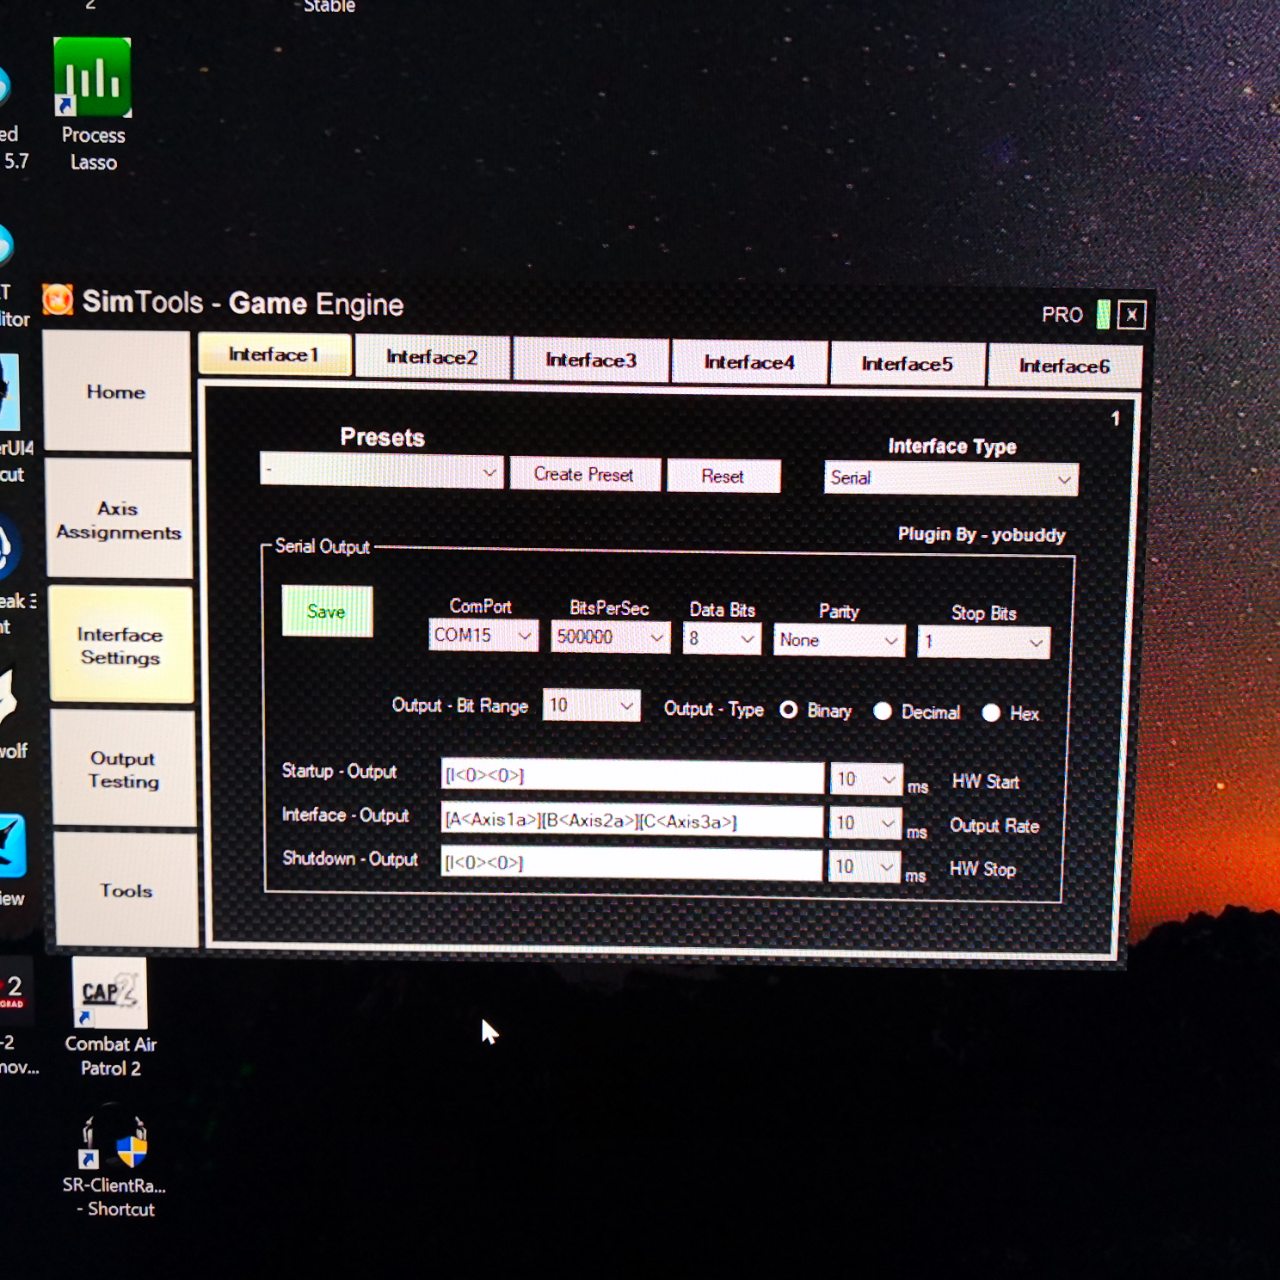Click the SimTools orange logo icon
The width and height of the screenshot is (1280, 1280).
tap(58, 299)
